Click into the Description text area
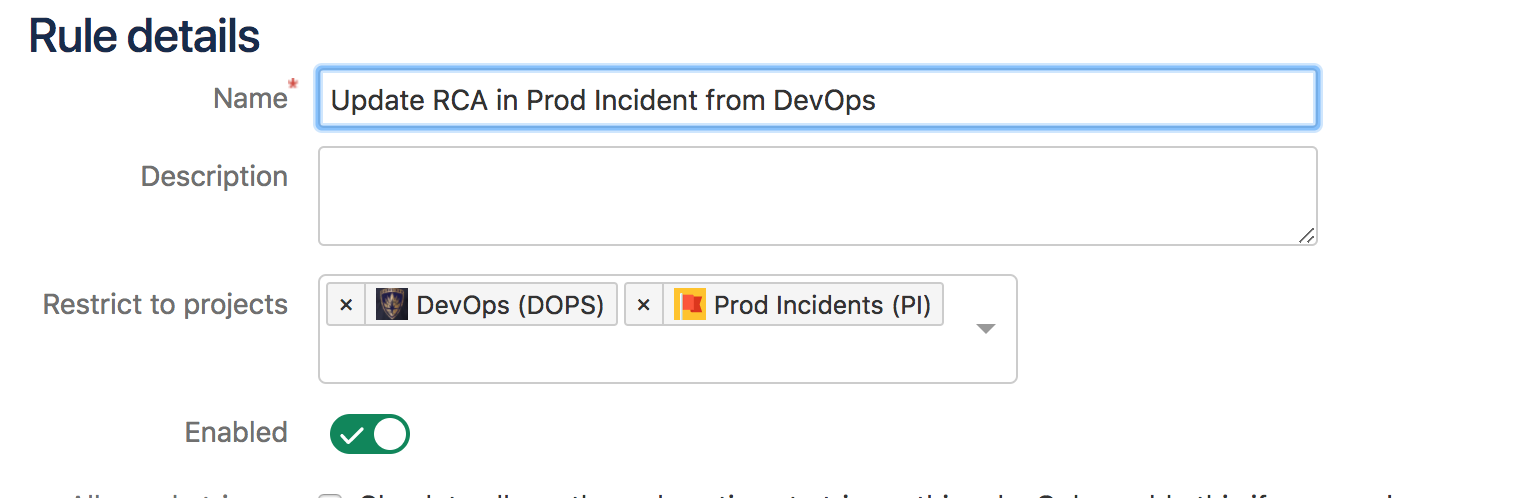 click(x=817, y=196)
